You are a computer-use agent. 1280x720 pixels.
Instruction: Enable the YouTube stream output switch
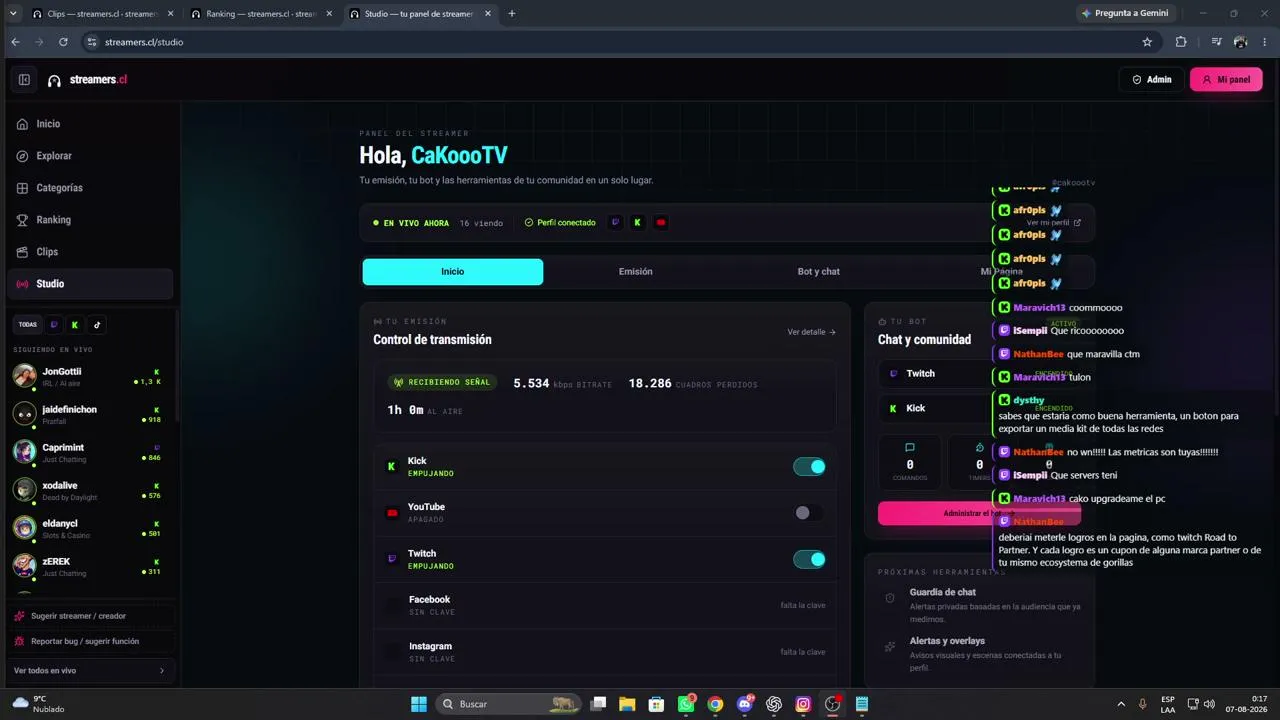(809, 513)
